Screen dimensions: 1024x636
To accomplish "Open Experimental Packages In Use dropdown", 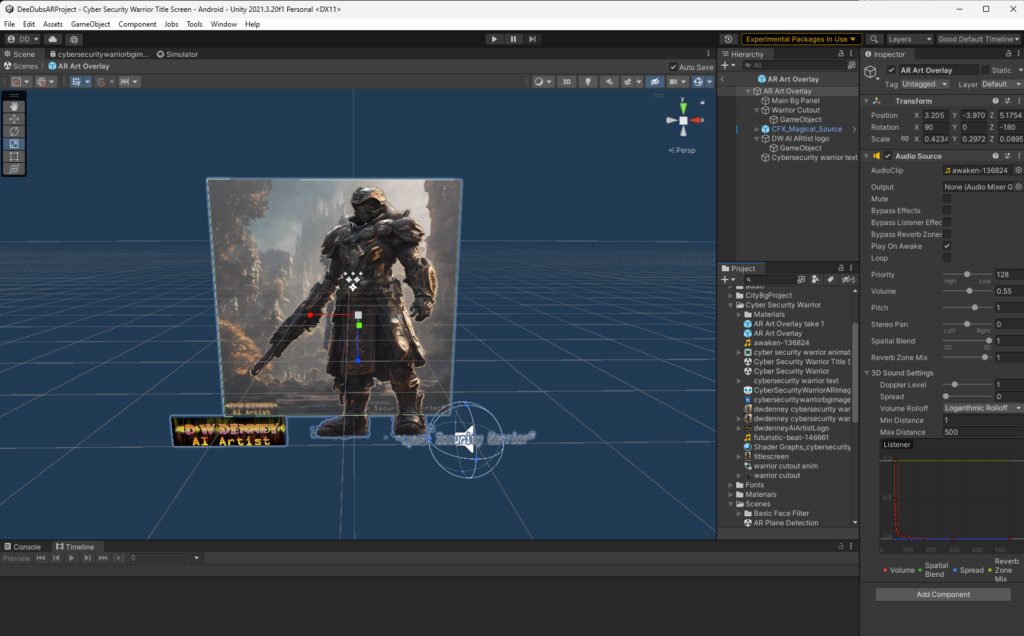I will 801,39.
